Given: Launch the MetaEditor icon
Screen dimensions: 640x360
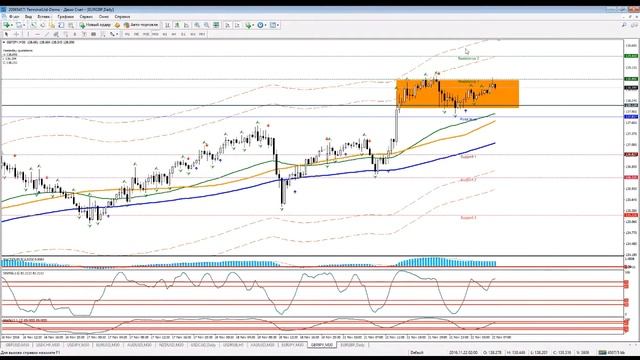Looking at the screenshot, I should pyautogui.click(x=118, y=25).
